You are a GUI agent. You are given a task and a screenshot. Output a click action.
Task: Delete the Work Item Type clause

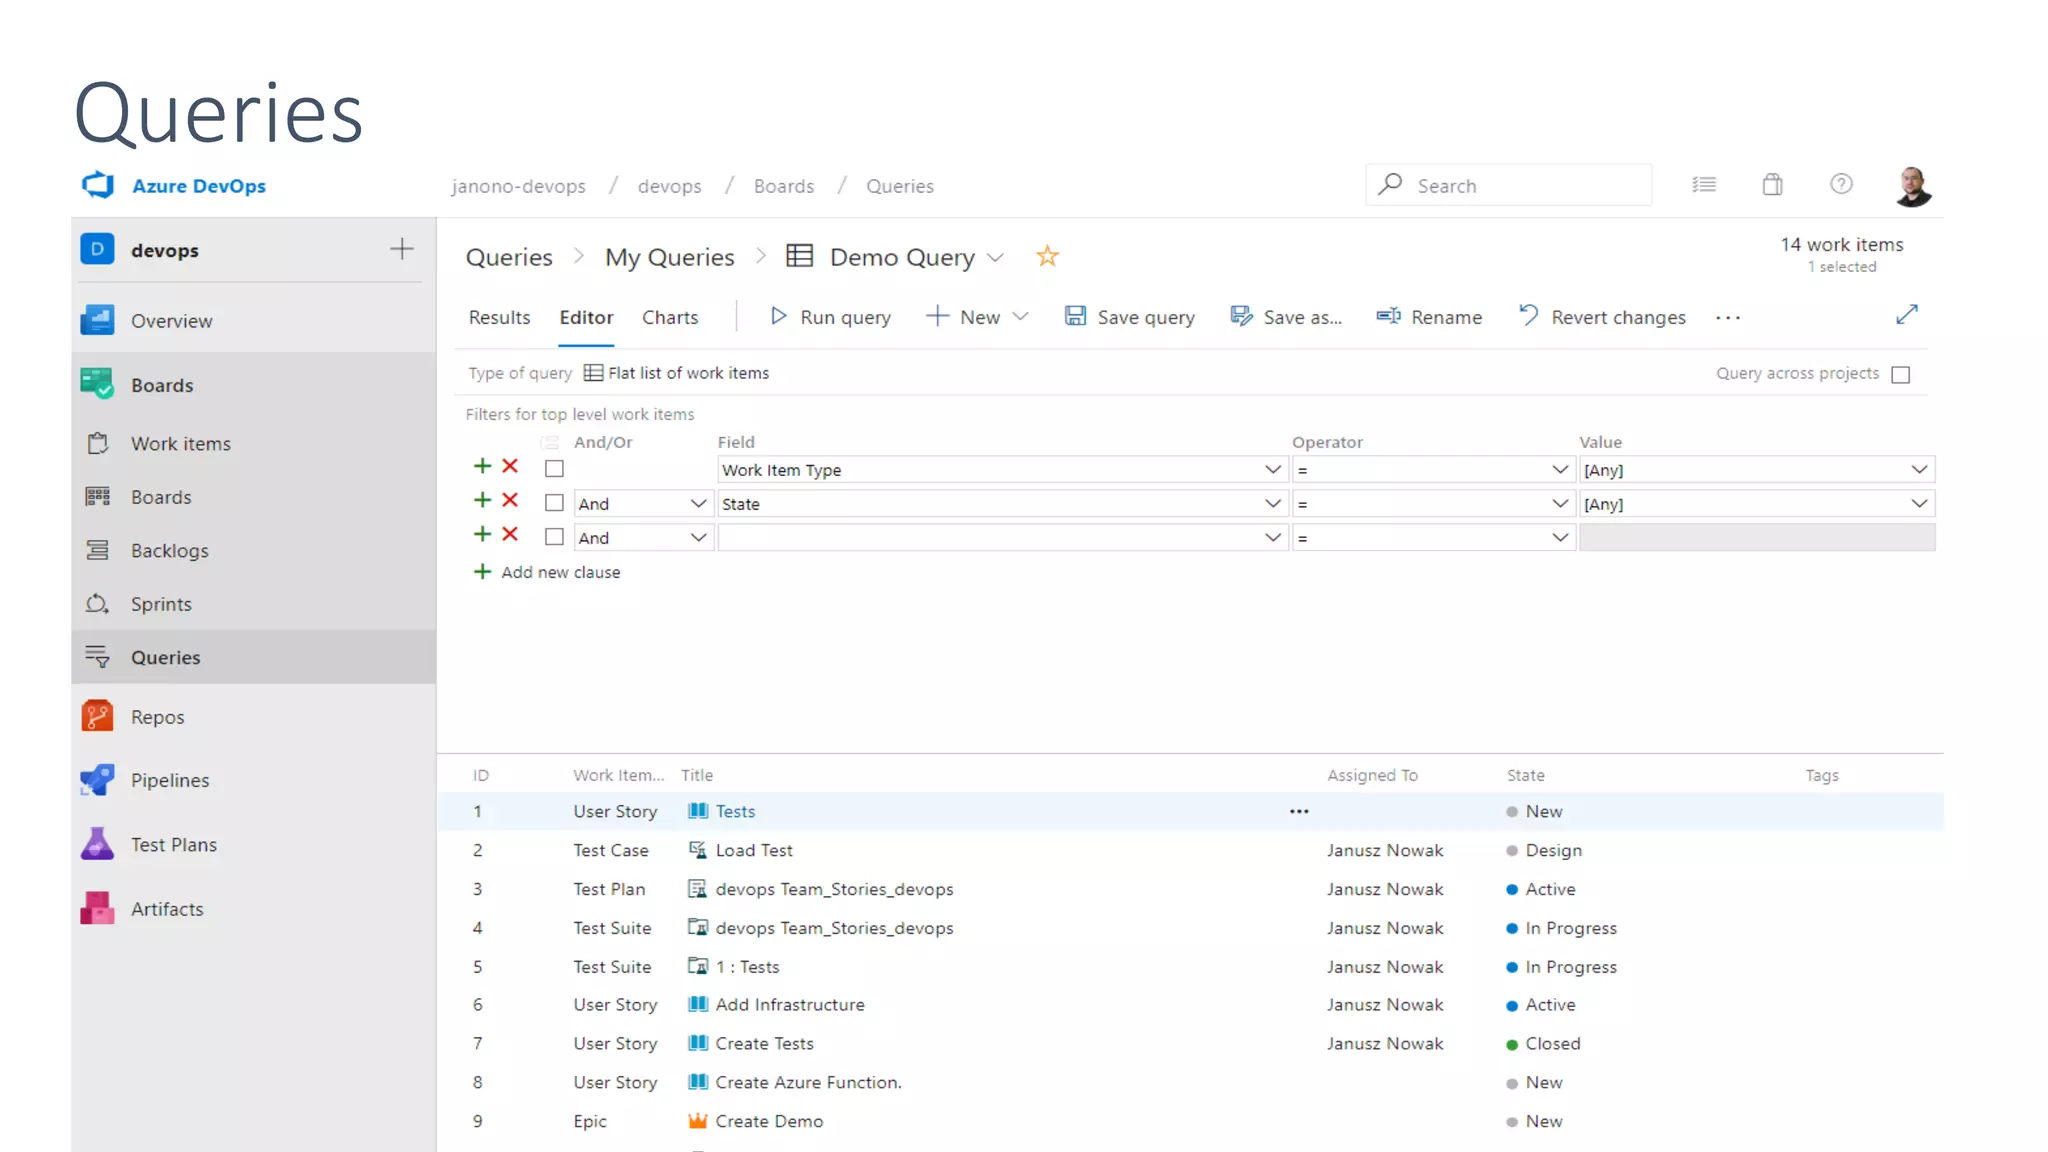510,467
